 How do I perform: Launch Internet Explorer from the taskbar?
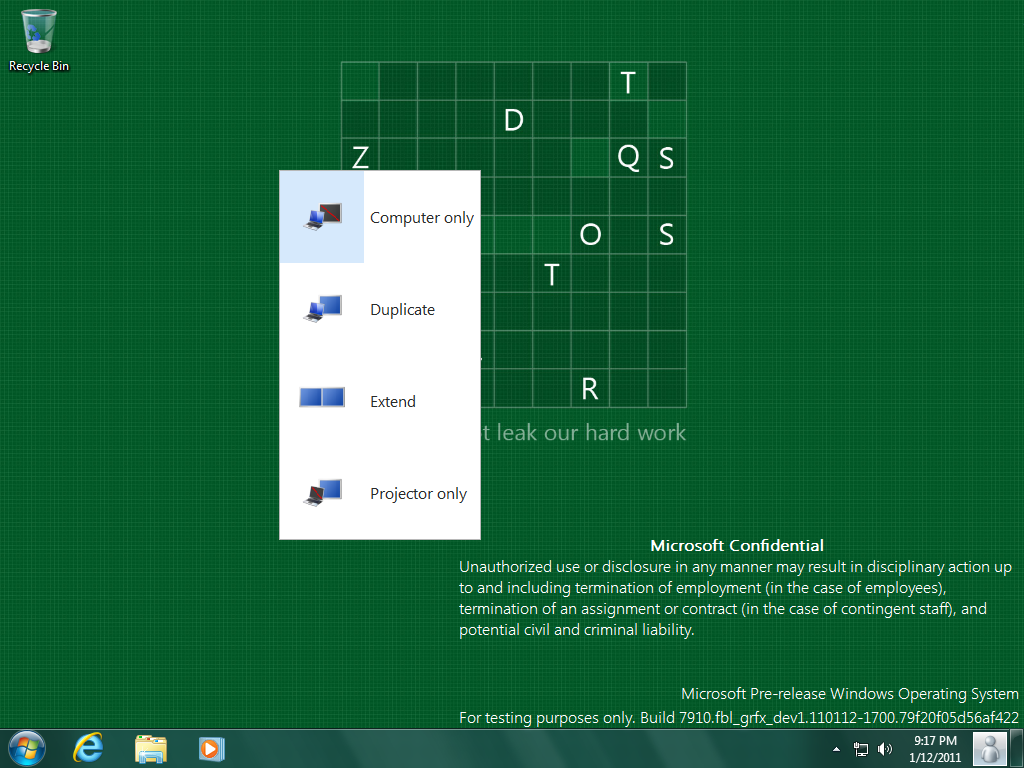88,748
